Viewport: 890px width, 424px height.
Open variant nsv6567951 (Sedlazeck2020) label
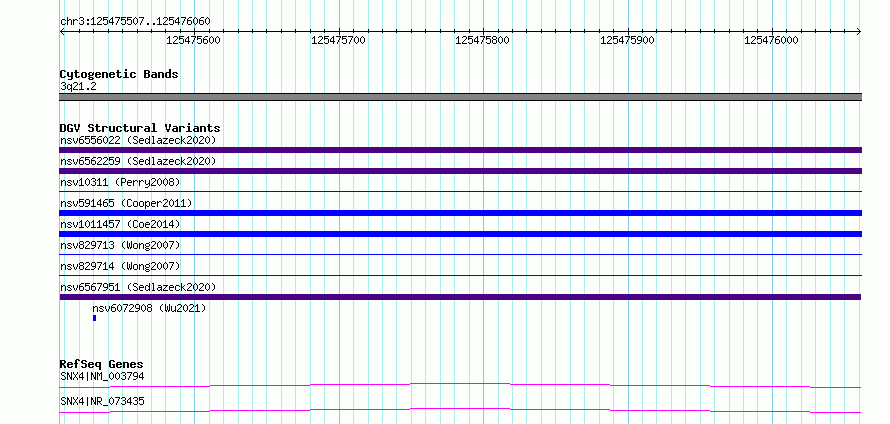point(138,287)
